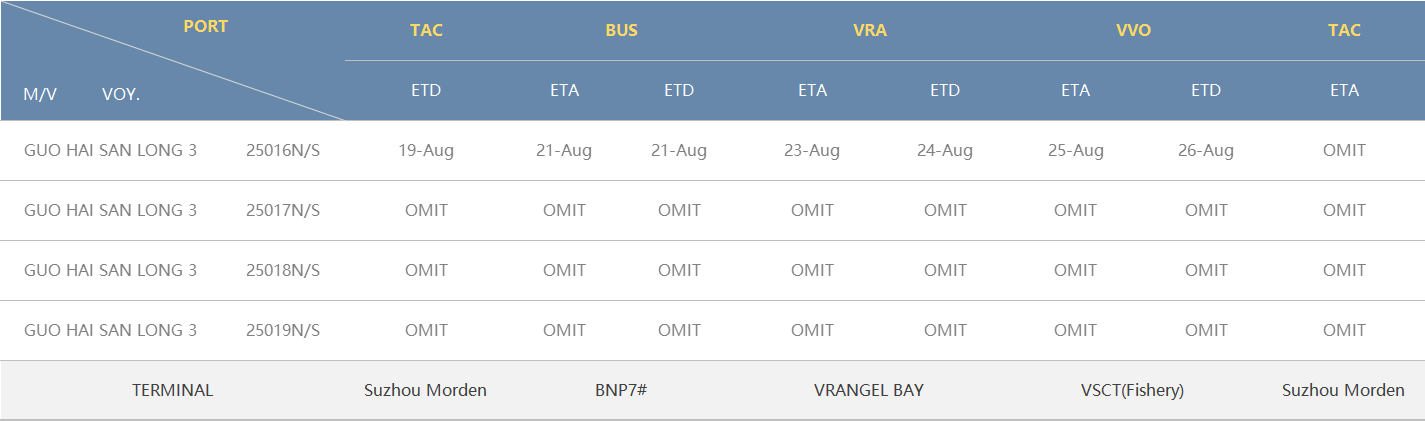Click the 26-Aug VVO ETD cell
This screenshot has height=421, width=1425.
[1206, 151]
